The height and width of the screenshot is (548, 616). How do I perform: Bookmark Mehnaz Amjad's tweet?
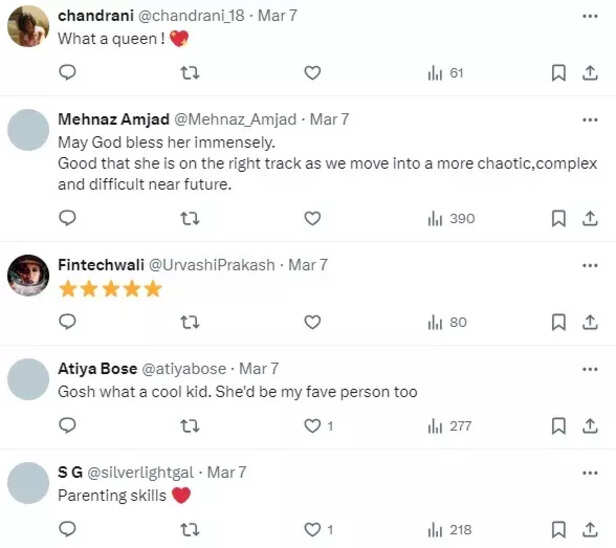tap(559, 218)
